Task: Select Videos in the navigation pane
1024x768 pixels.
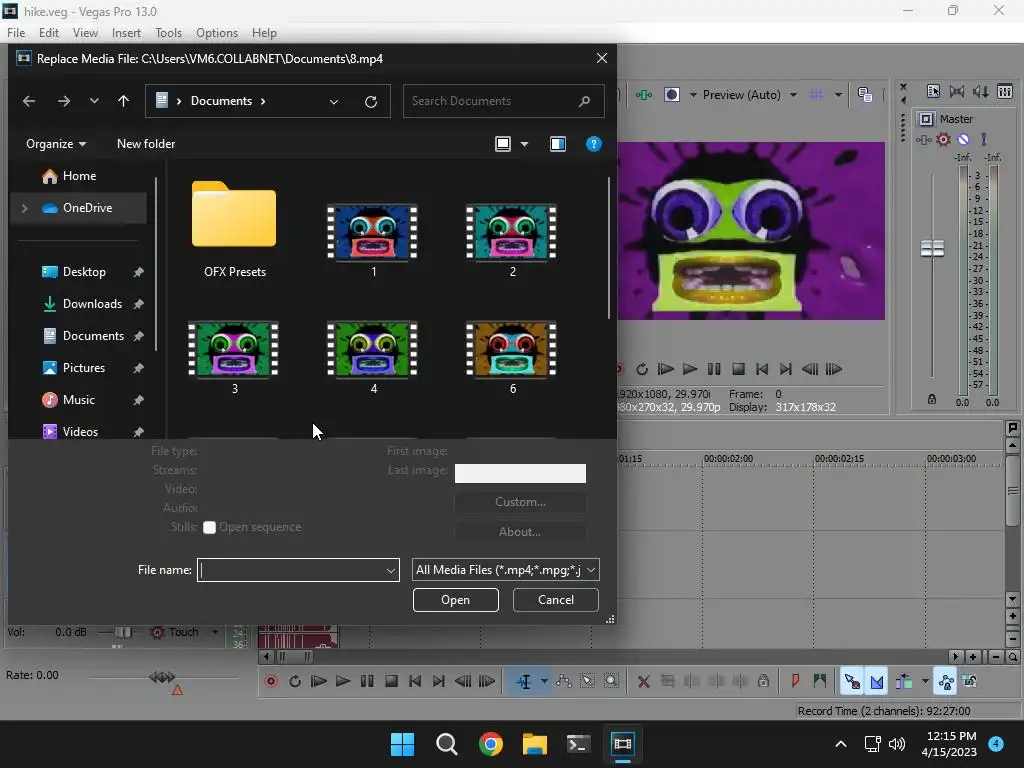Action: point(82,432)
